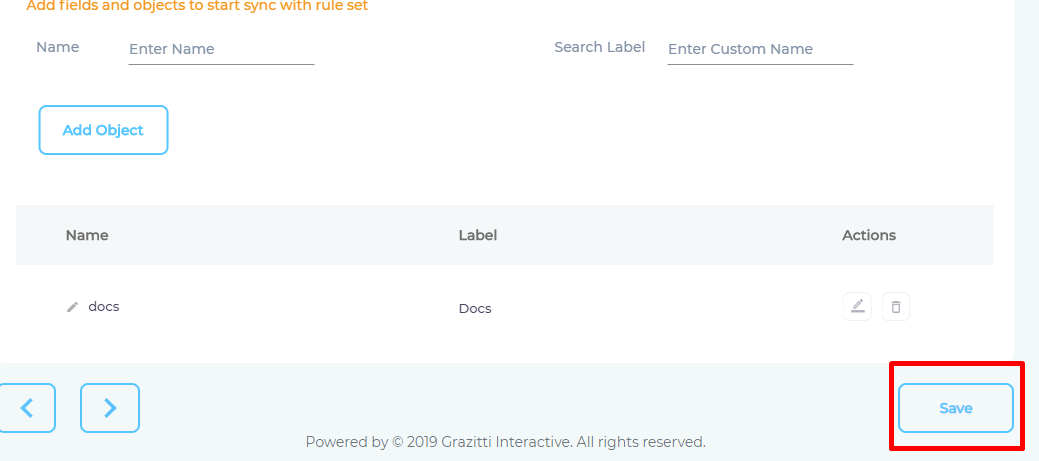
Task: Focus the Enter Name input field
Action: [221, 50]
